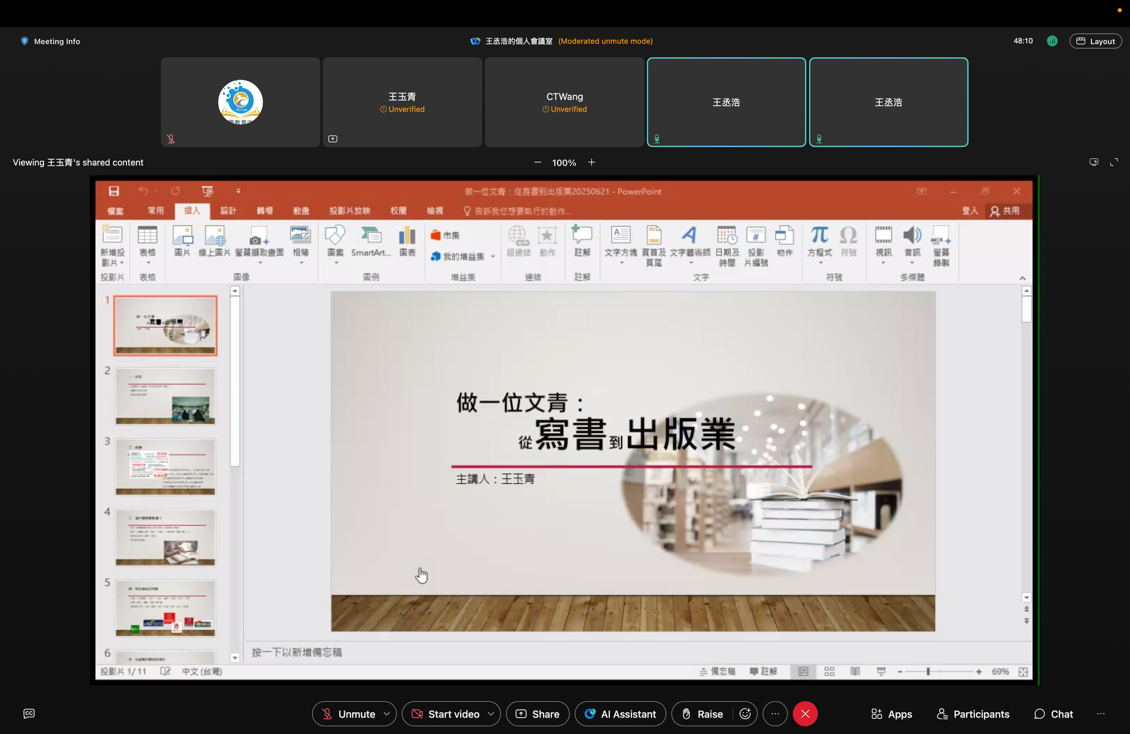Screen dimensions: 1130x734
Task: Enter fullscreen for shared content
Action: tap(1114, 162)
